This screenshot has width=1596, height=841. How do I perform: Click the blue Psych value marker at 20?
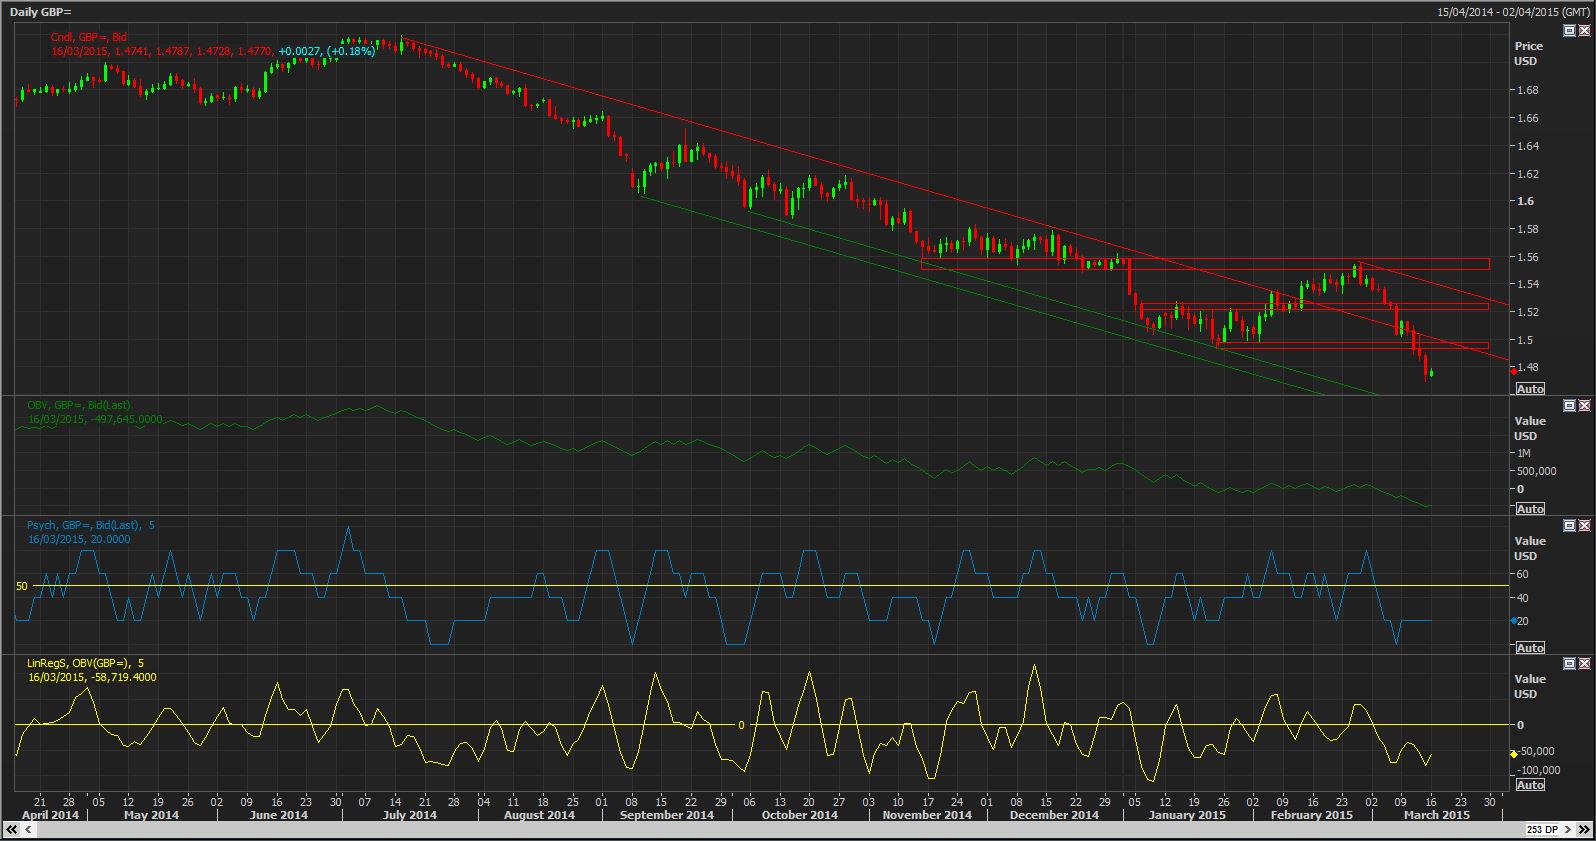[x=1513, y=621]
